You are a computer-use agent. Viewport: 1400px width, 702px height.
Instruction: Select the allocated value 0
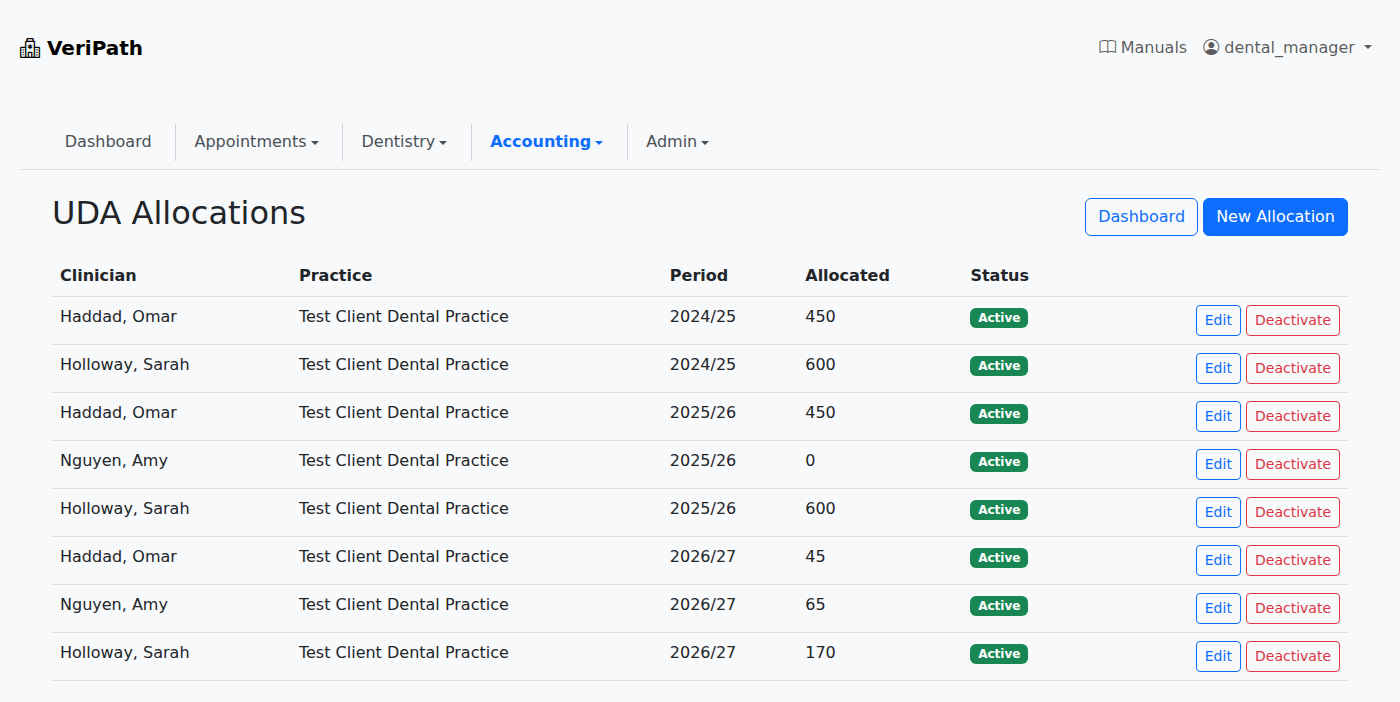(x=810, y=460)
